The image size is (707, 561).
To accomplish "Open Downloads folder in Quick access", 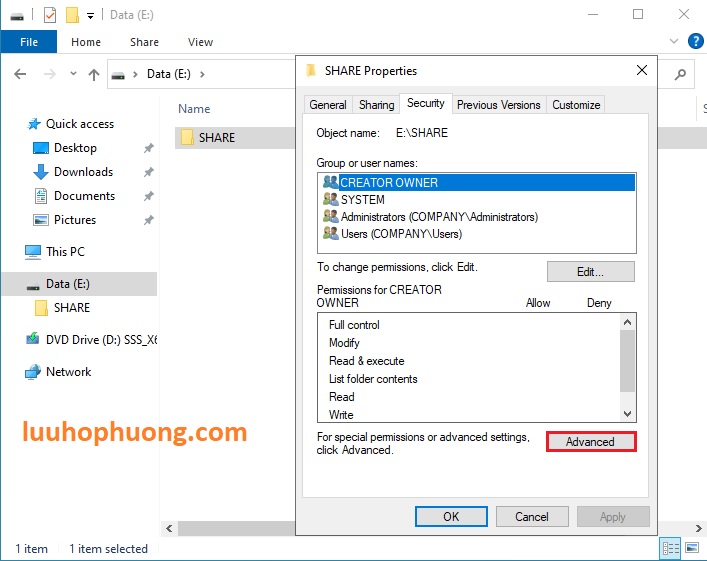I will click(x=83, y=172).
